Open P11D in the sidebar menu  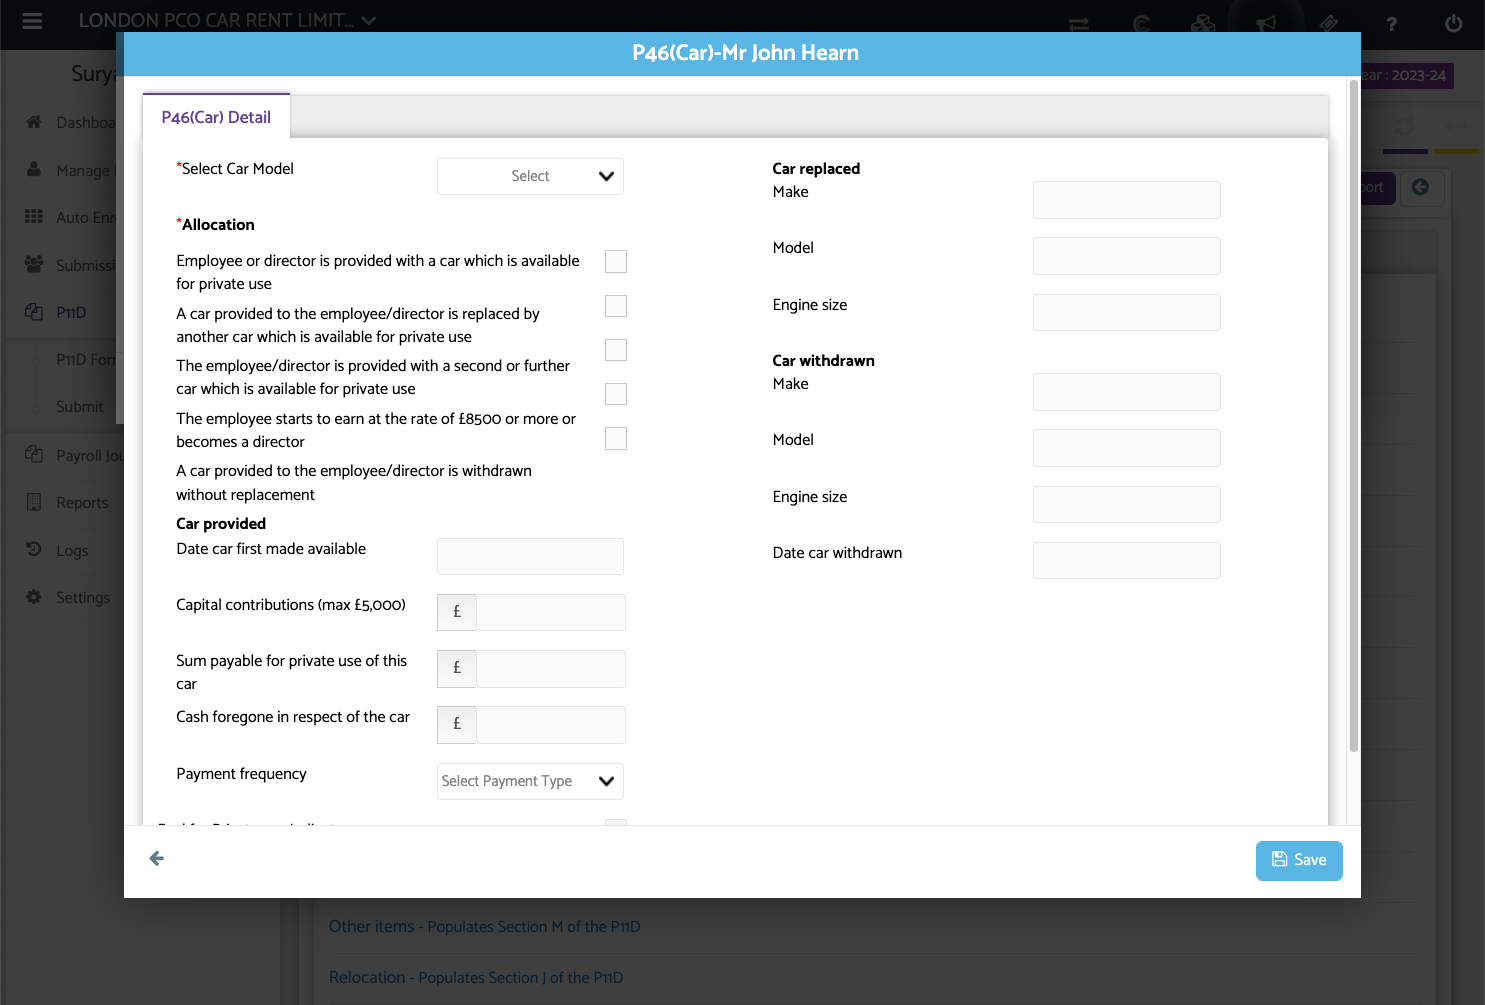tap(71, 313)
